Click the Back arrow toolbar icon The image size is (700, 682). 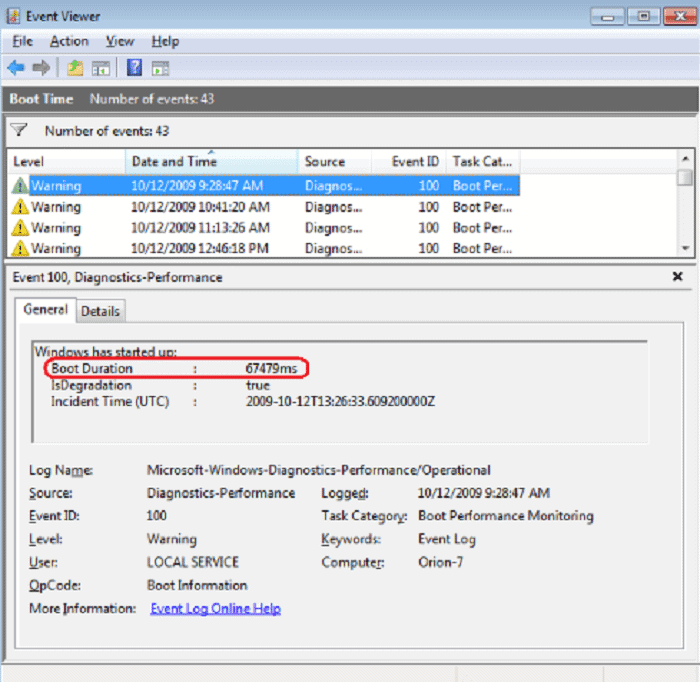pos(16,68)
